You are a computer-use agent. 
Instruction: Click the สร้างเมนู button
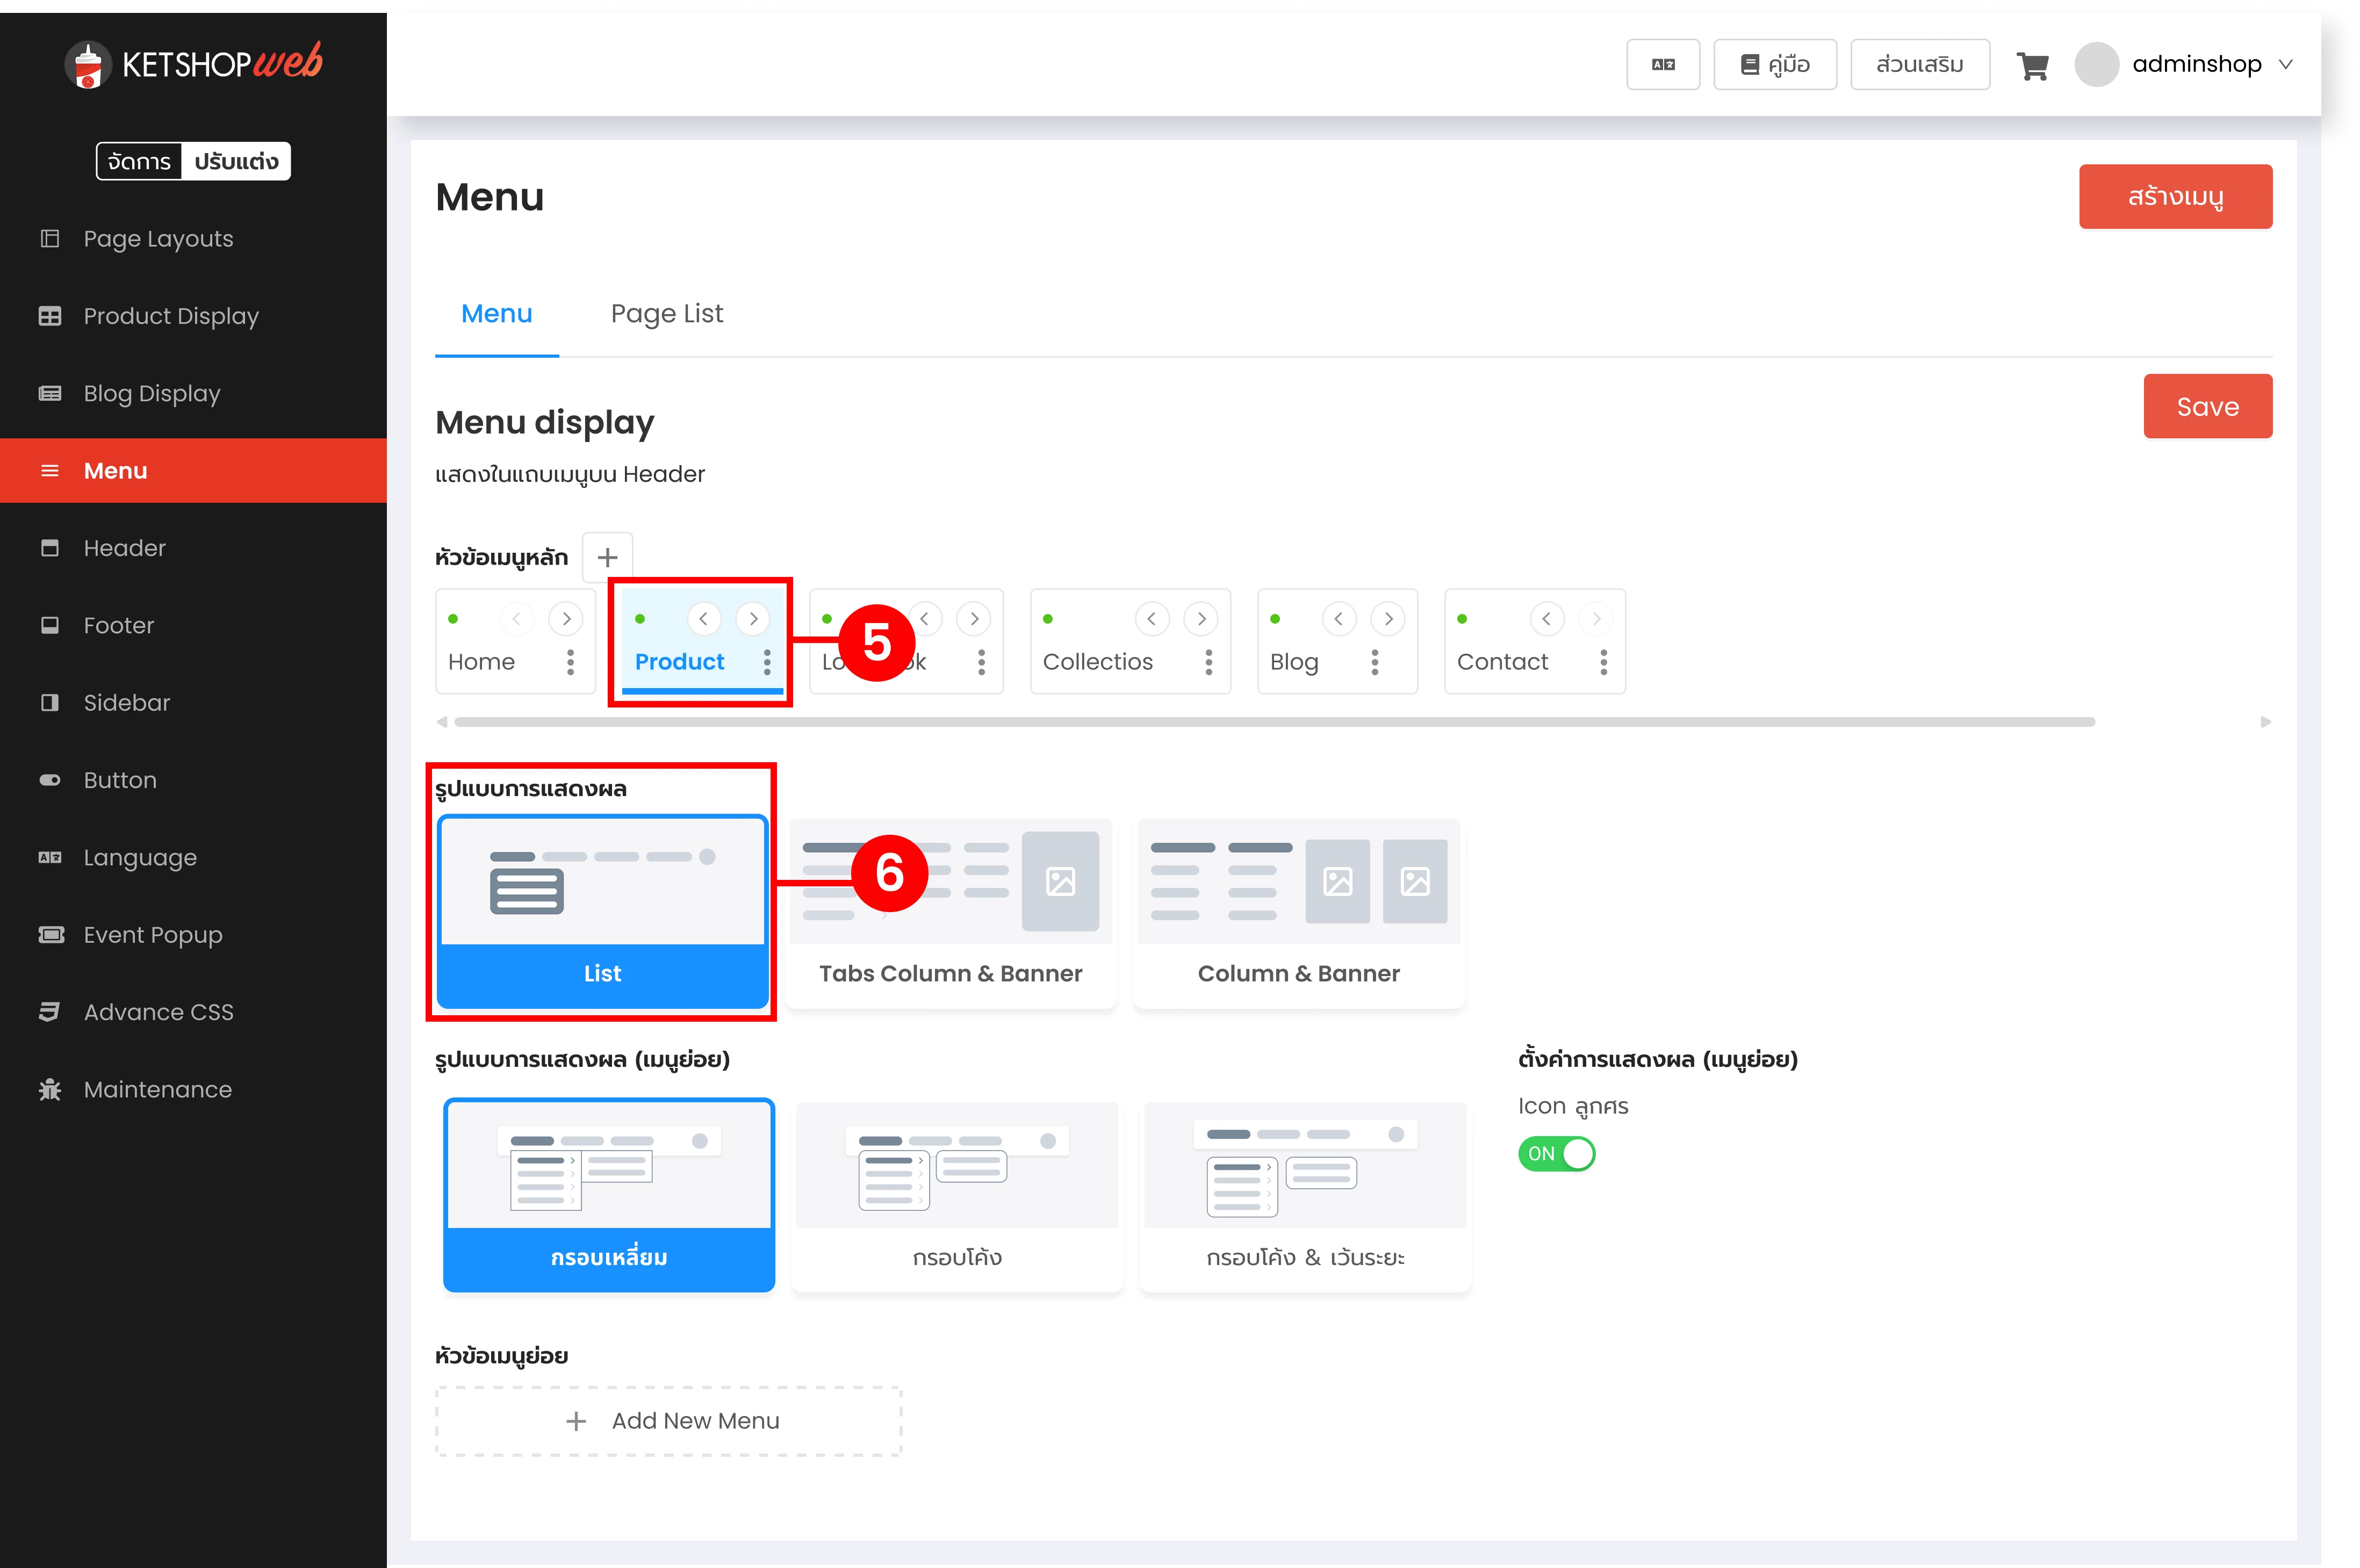coord(2174,197)
